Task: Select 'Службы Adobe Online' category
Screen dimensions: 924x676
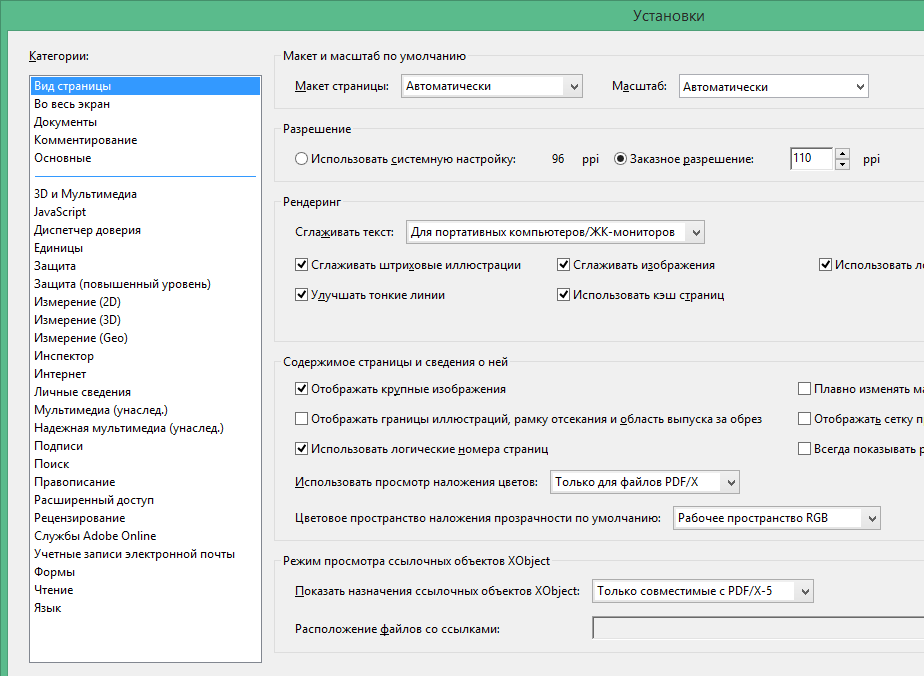Action: click(145, 536)
